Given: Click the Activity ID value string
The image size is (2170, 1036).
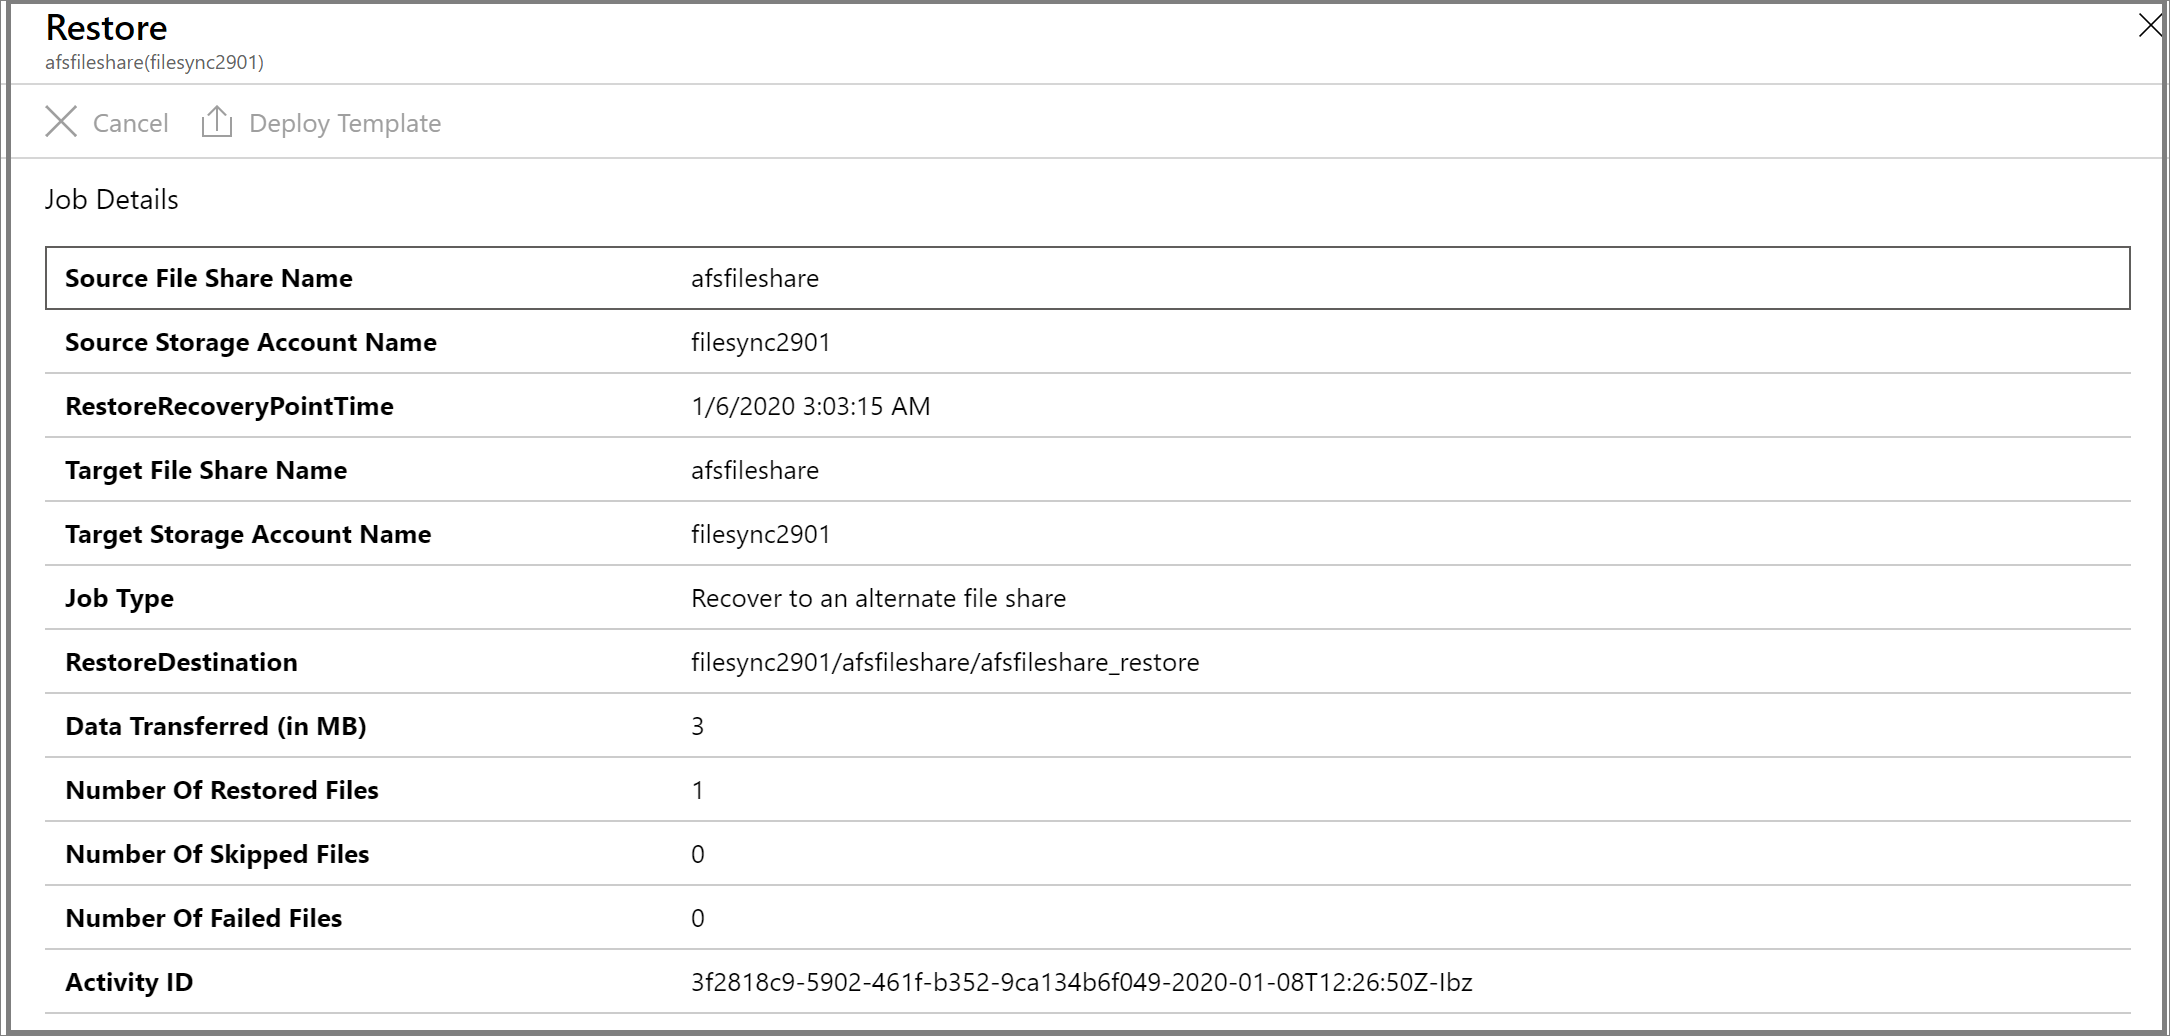Looking at the screenshot, I should [x=1082, y=982].
